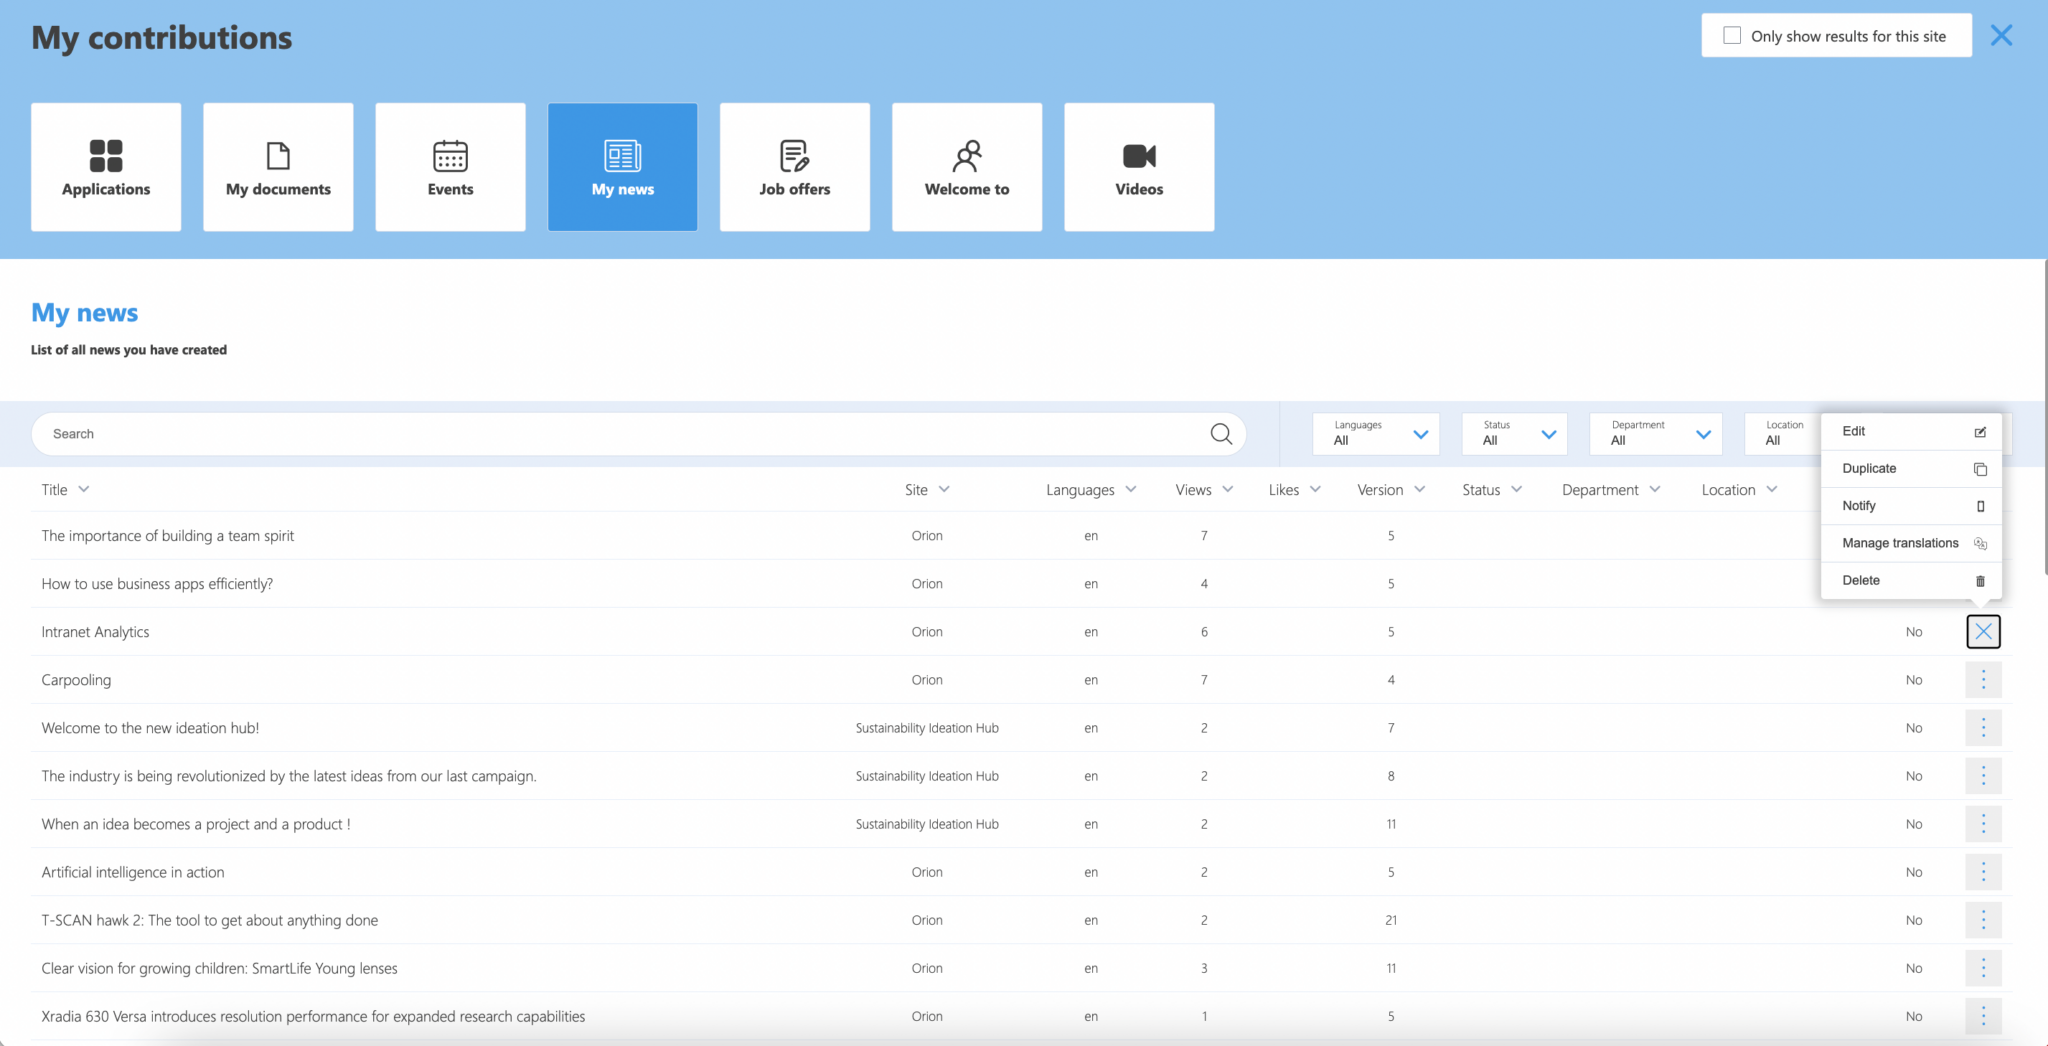Close the actions menu on Intranet Analytics row

(x=1983, y=631)
